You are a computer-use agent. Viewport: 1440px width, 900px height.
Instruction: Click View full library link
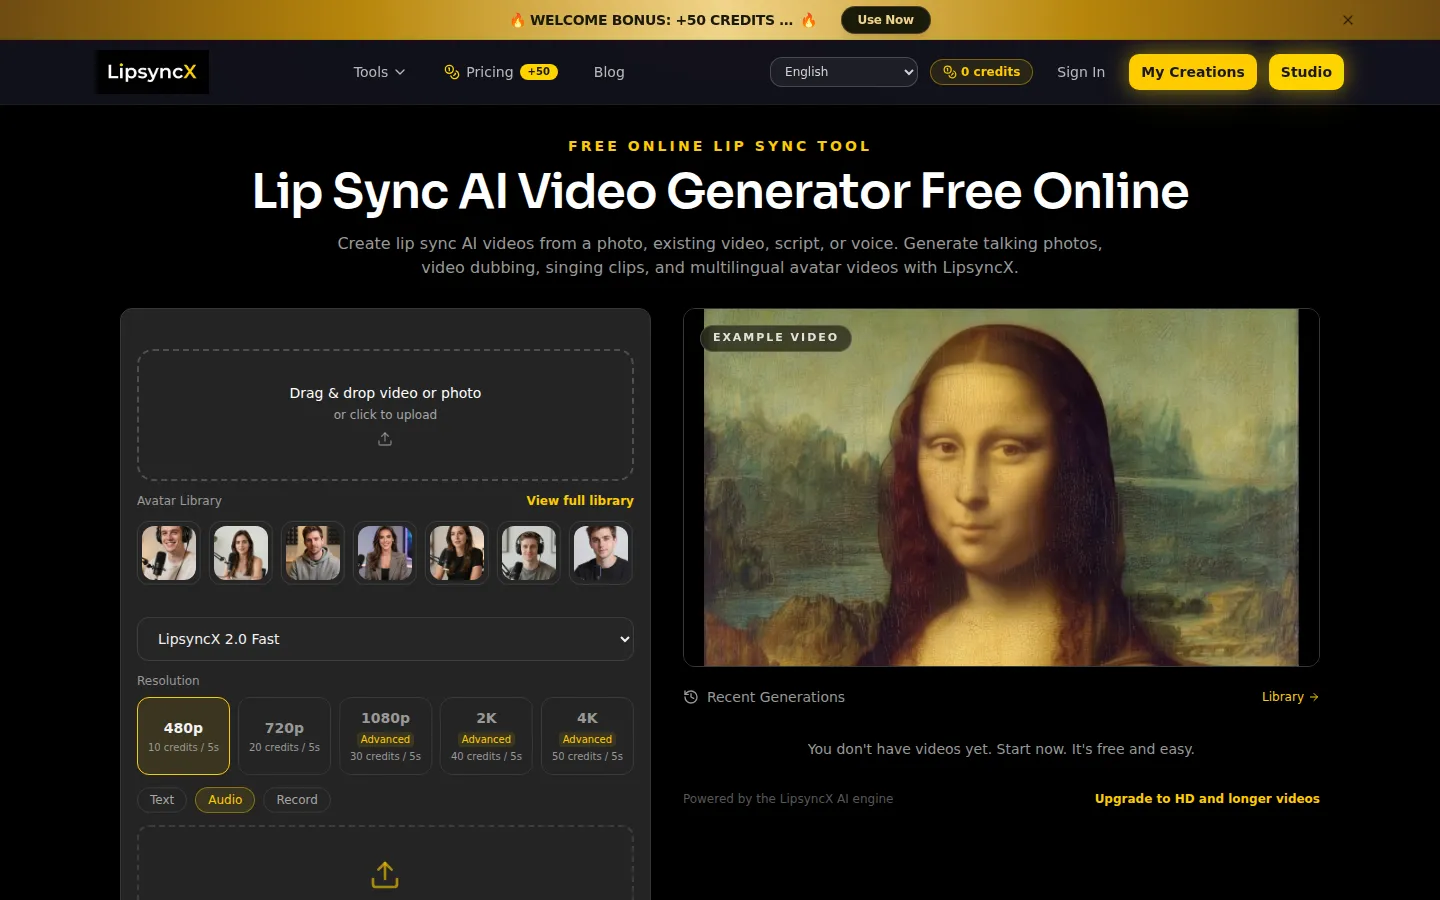[580, 501]
